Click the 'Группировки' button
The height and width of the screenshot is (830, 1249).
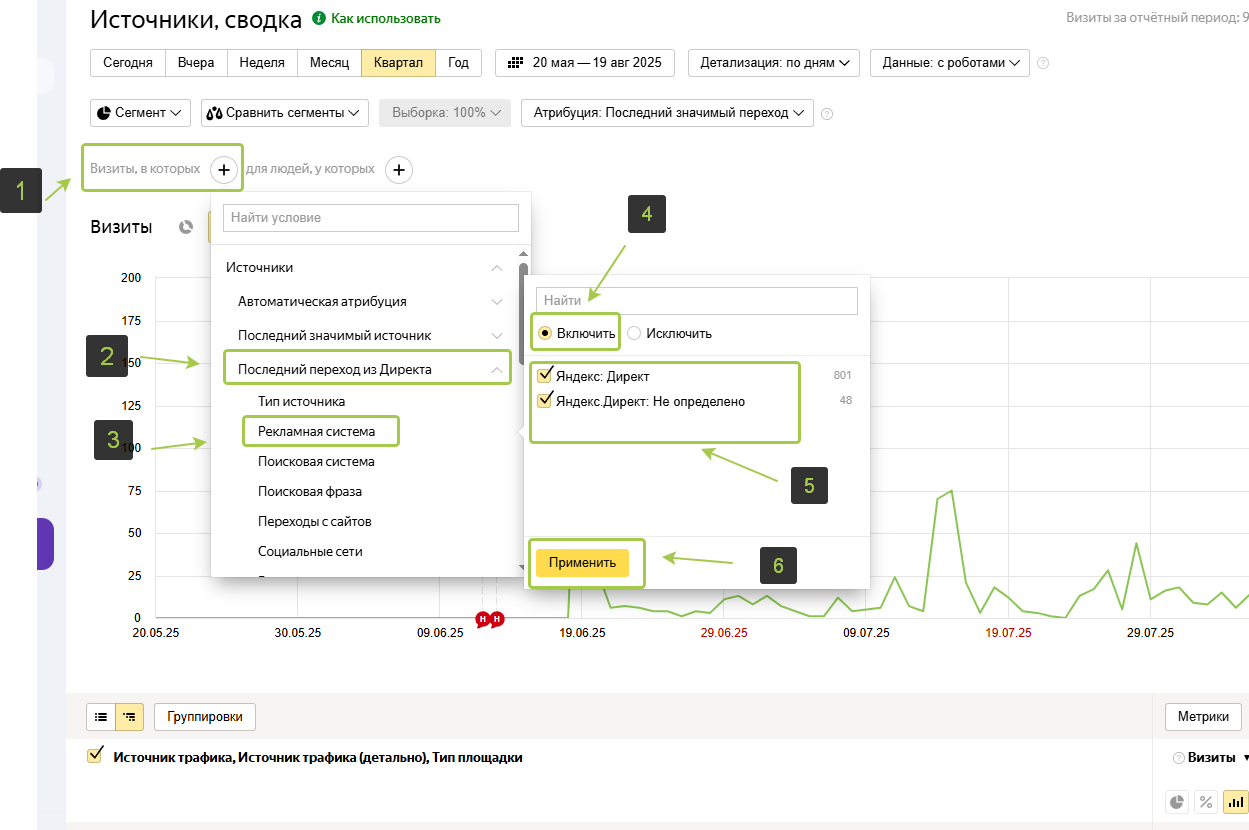tap(205, 717)
